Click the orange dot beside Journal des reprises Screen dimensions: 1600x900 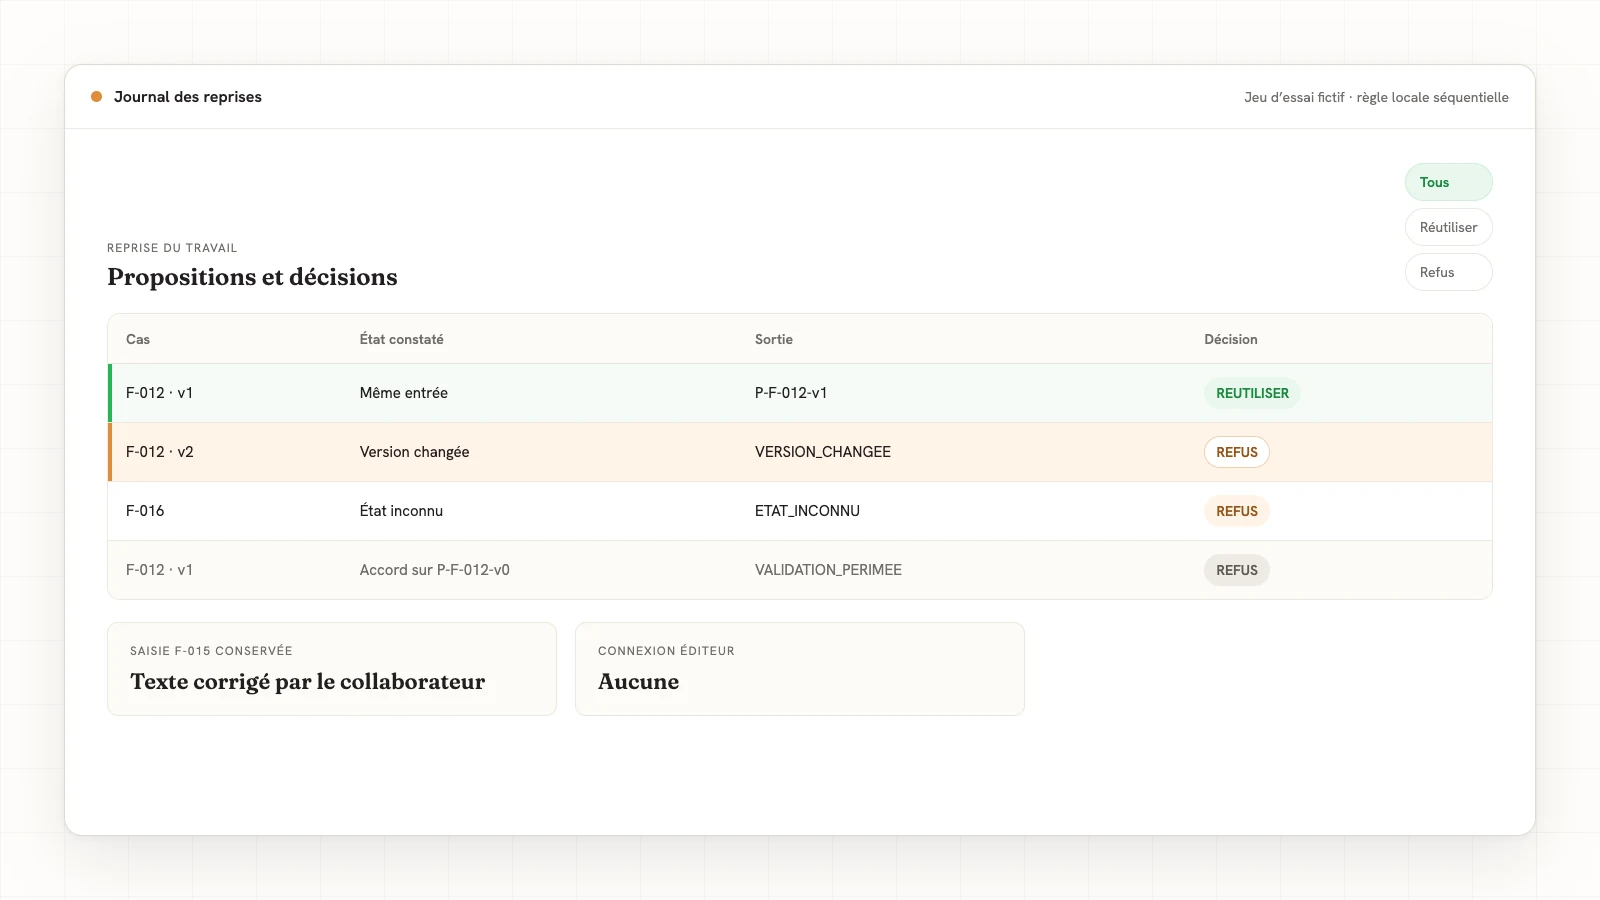click(x=97, y=97)
